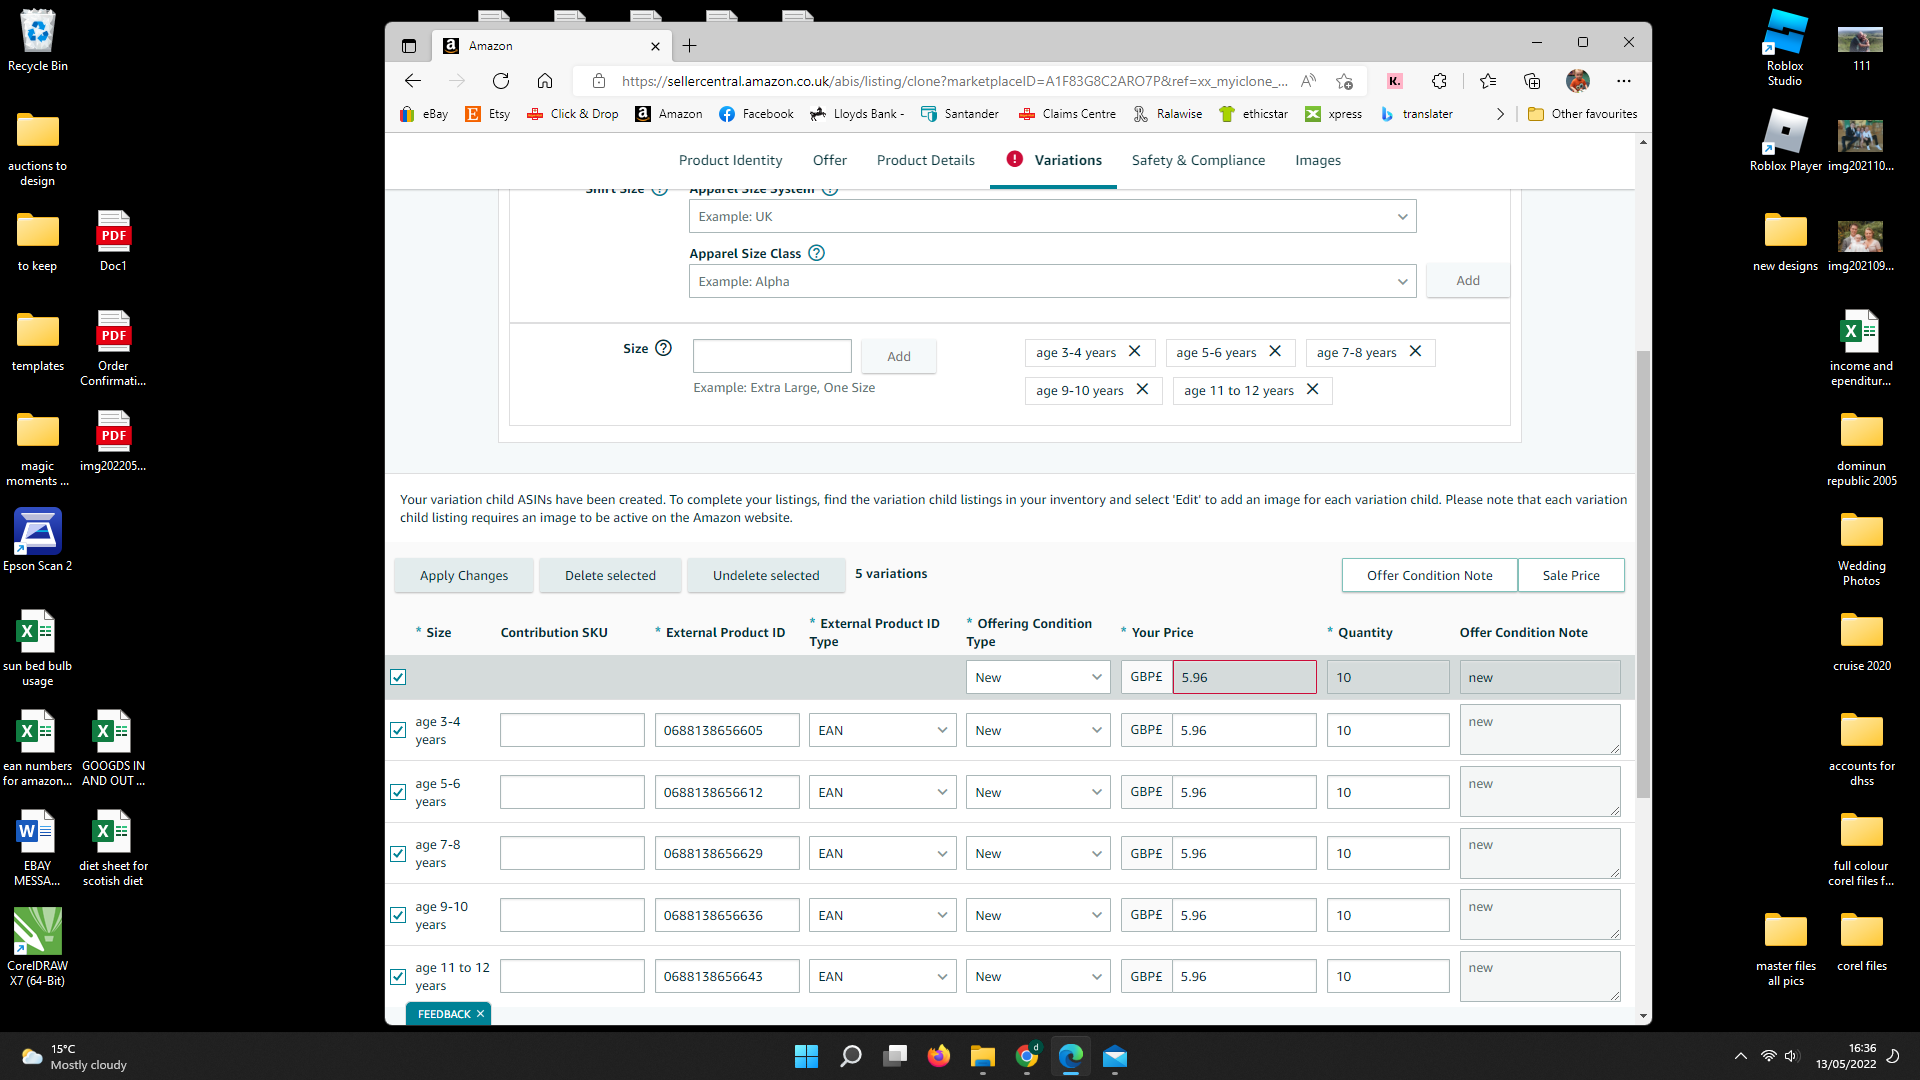Uncheck the select-all variations checkbox
Image resolution: width=1920 pixels, height=1080 pixels.
pos(398,677)
